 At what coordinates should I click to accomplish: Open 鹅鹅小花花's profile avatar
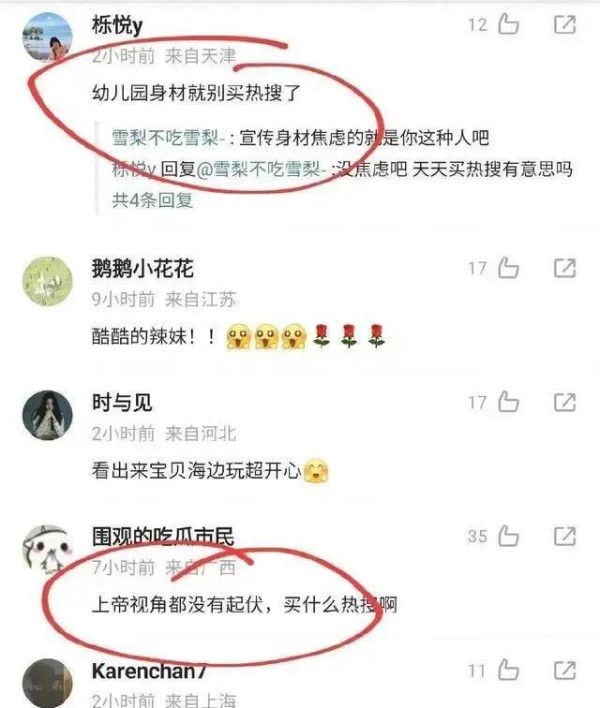click(x=47, y=281)
